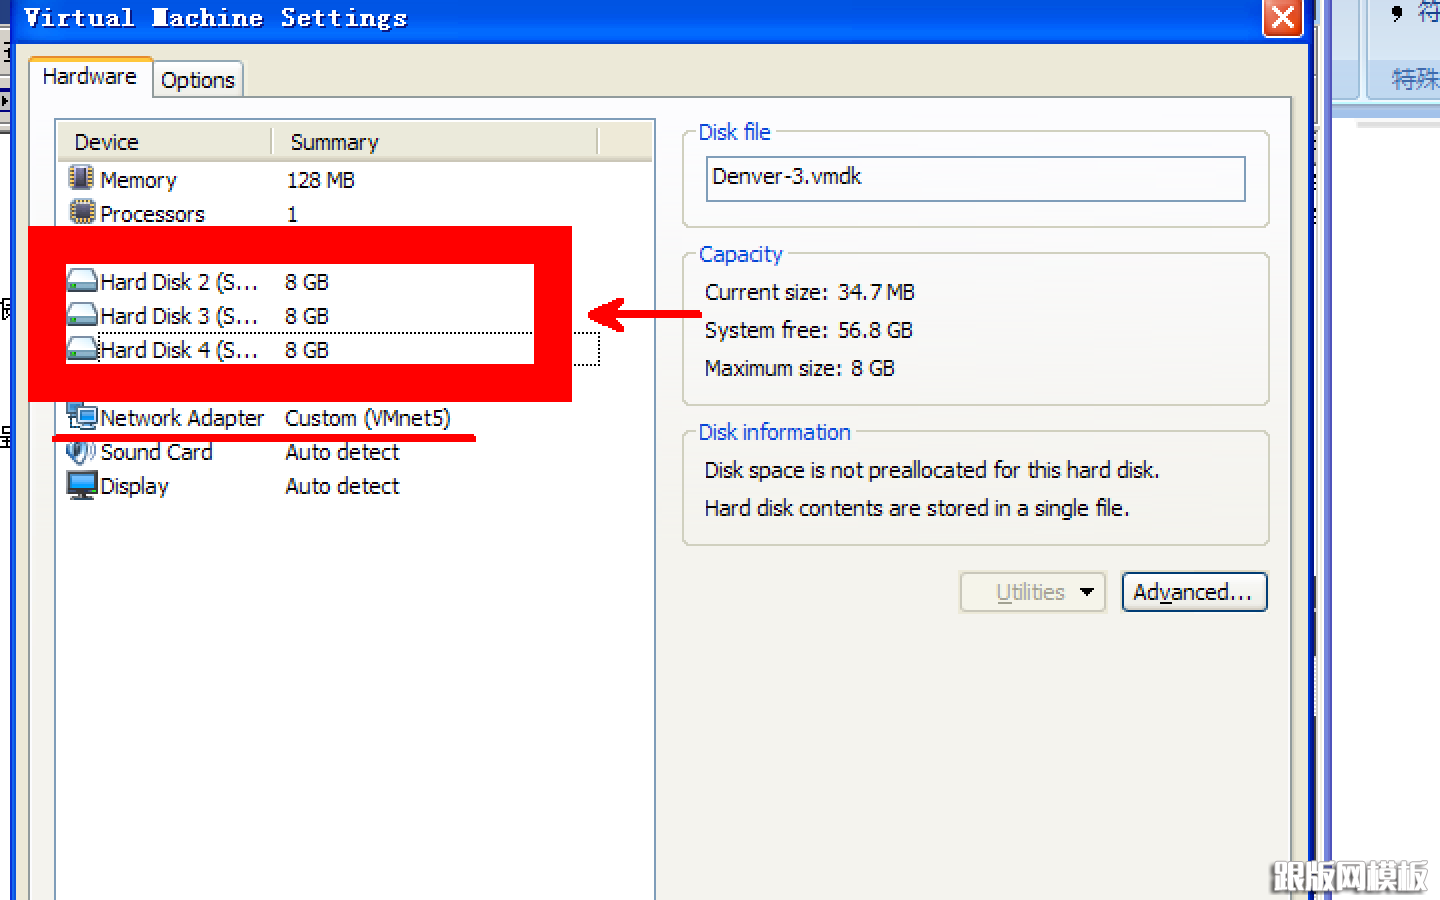Switch to the Options tab
1440x900 pixels.
[198, 80]
